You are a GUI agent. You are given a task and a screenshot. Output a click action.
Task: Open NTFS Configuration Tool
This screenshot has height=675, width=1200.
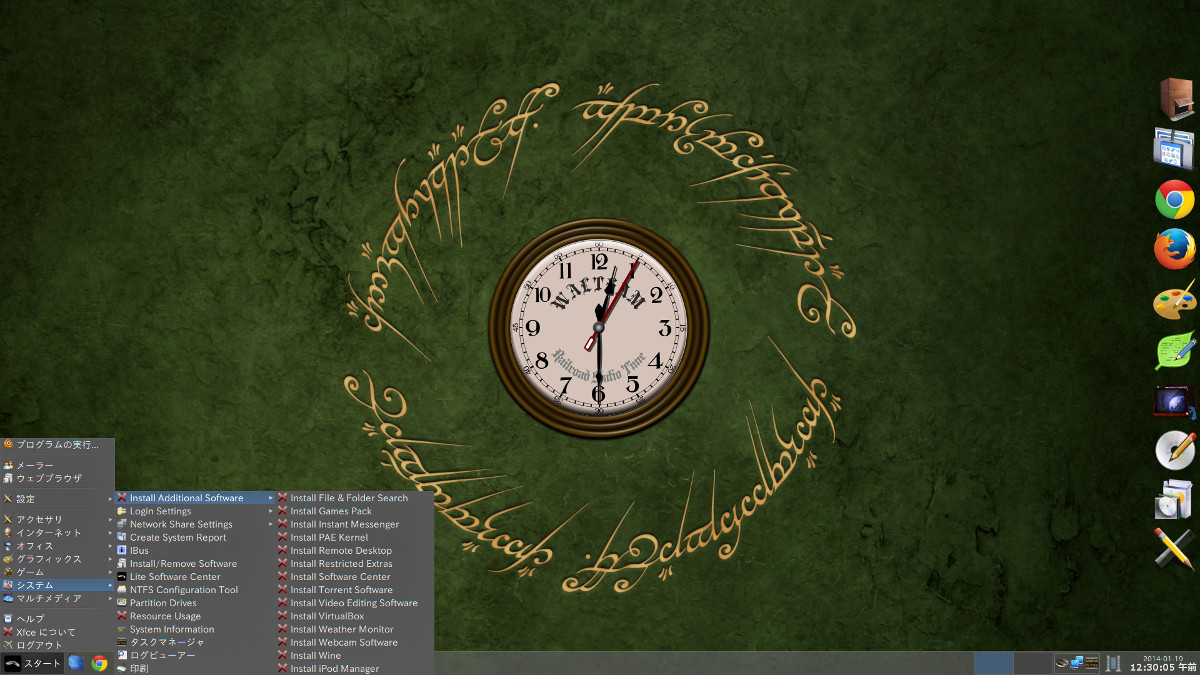[195, 590]
